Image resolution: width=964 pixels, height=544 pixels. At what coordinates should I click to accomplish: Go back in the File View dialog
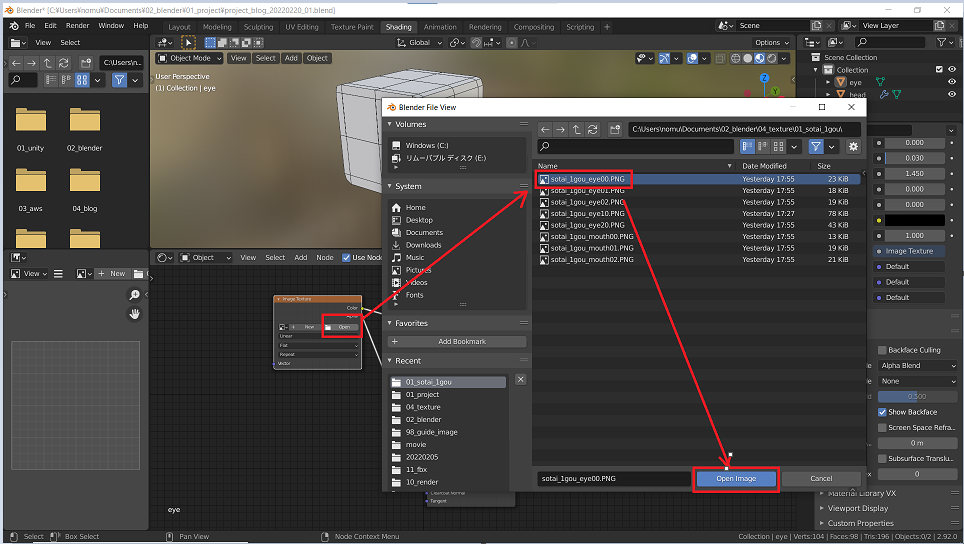point(545,129)
